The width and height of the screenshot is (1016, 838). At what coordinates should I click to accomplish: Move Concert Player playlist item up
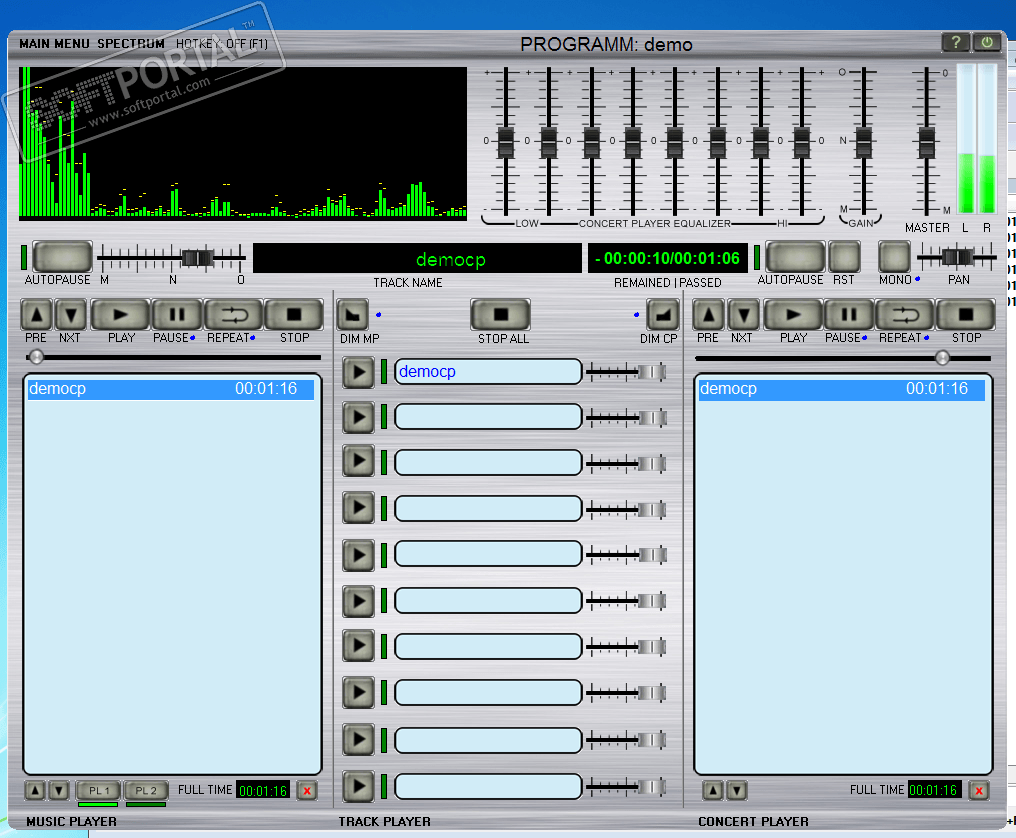pyautogui.click(x=713, y=791)
